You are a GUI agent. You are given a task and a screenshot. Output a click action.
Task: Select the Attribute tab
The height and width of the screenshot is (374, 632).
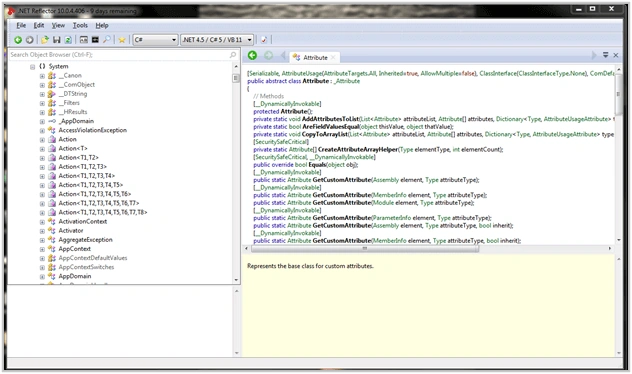point(314,58)
